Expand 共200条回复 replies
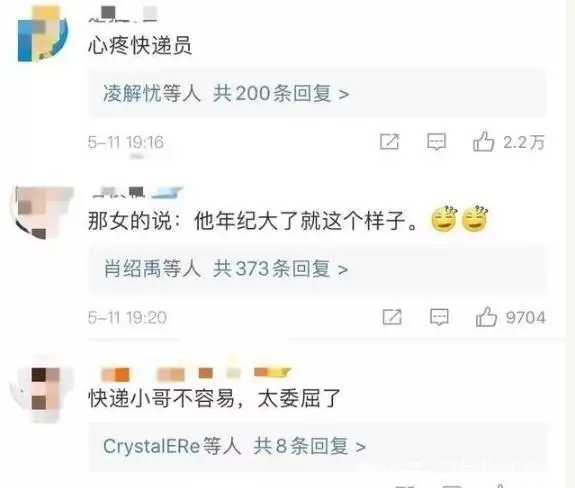Viewport: 575px width, 488px height. coord(281,93)
